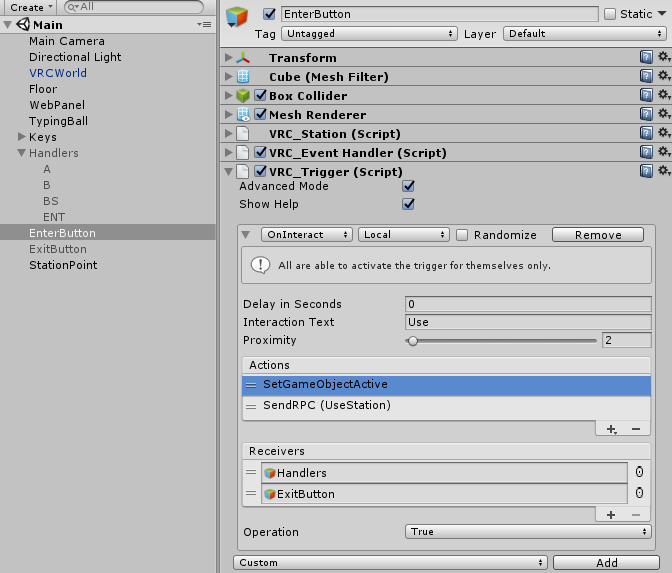672x573 pixels.
Task: Disable the Mesh Renderer component checkbox
Action: [261, 114]
